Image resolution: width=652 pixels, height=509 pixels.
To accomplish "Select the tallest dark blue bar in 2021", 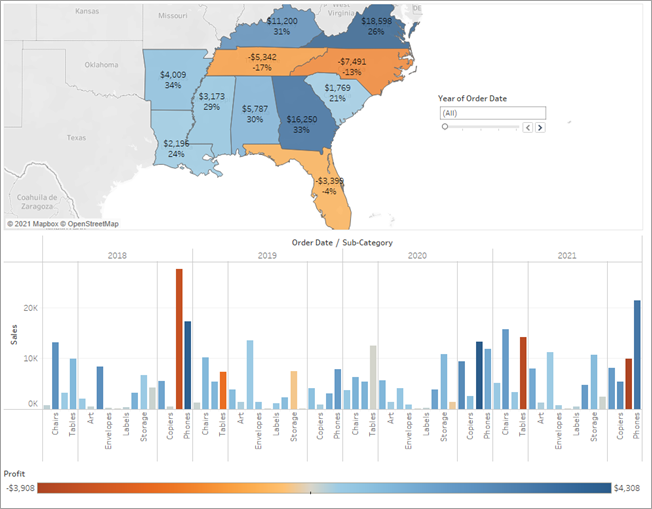I will click(x=637, y=354).
